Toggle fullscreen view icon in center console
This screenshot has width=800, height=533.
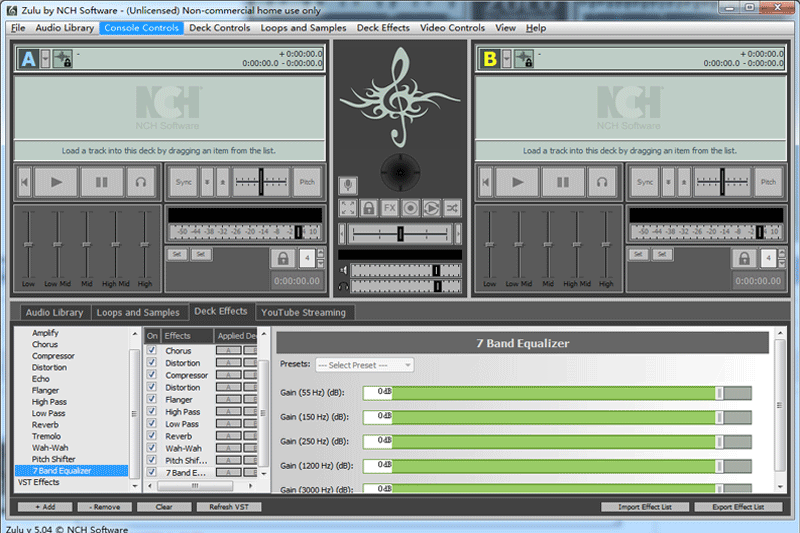(x=348, y=208)
